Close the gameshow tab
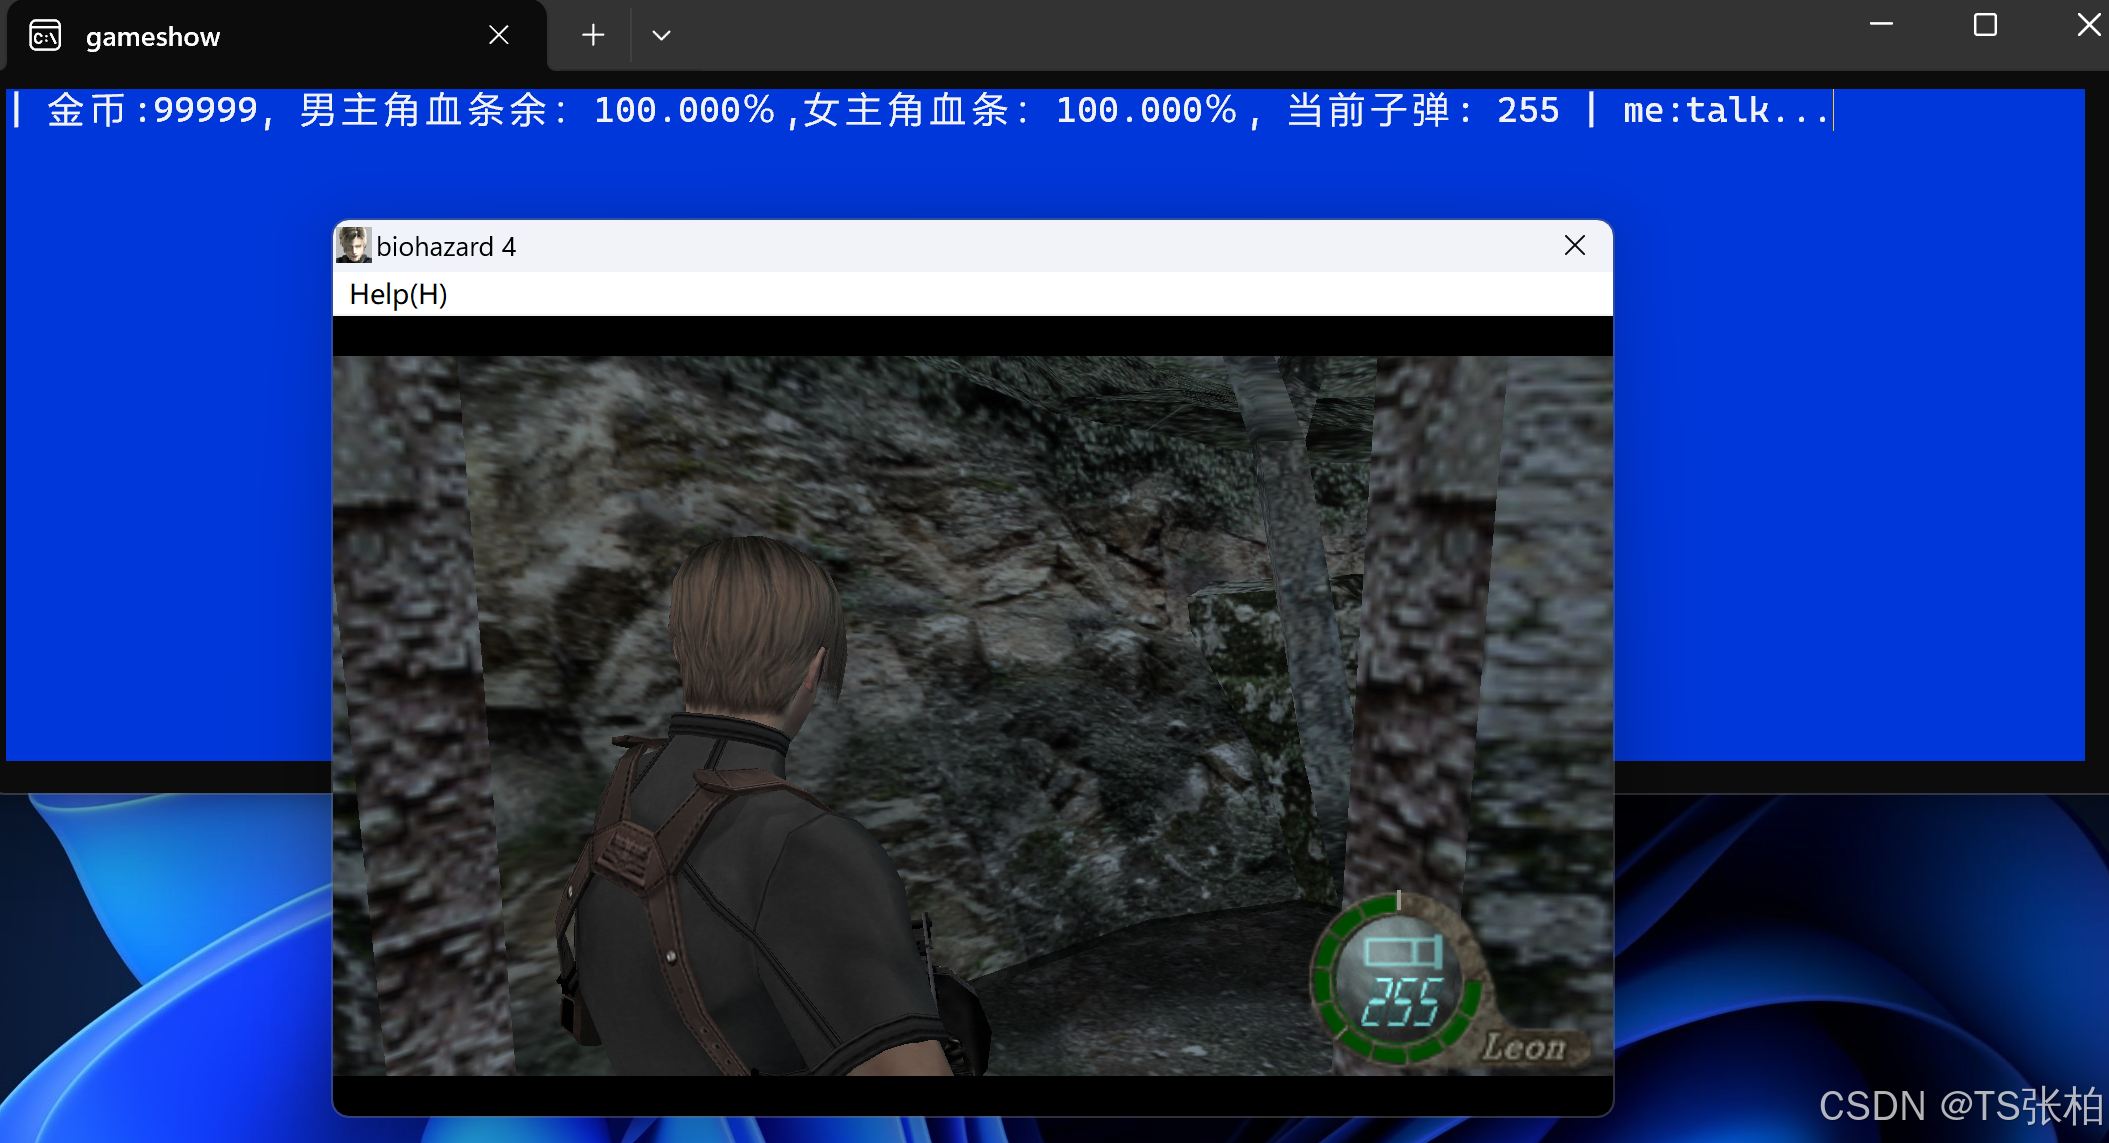This screenshot has height=1143, width=2109. 499,36
